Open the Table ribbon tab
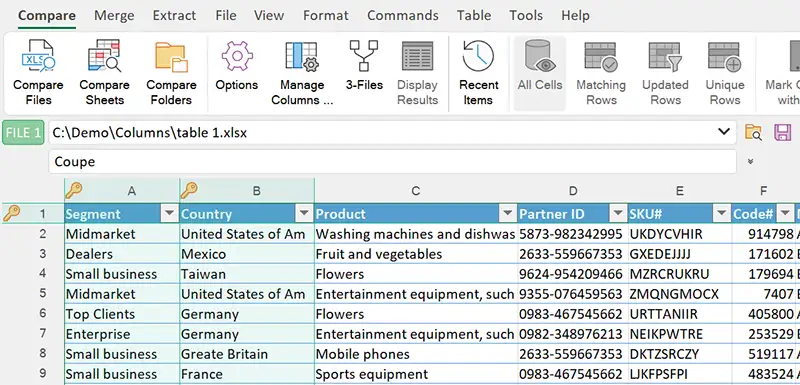The width and height of the screenshot is (800, 385). point(474,16)
